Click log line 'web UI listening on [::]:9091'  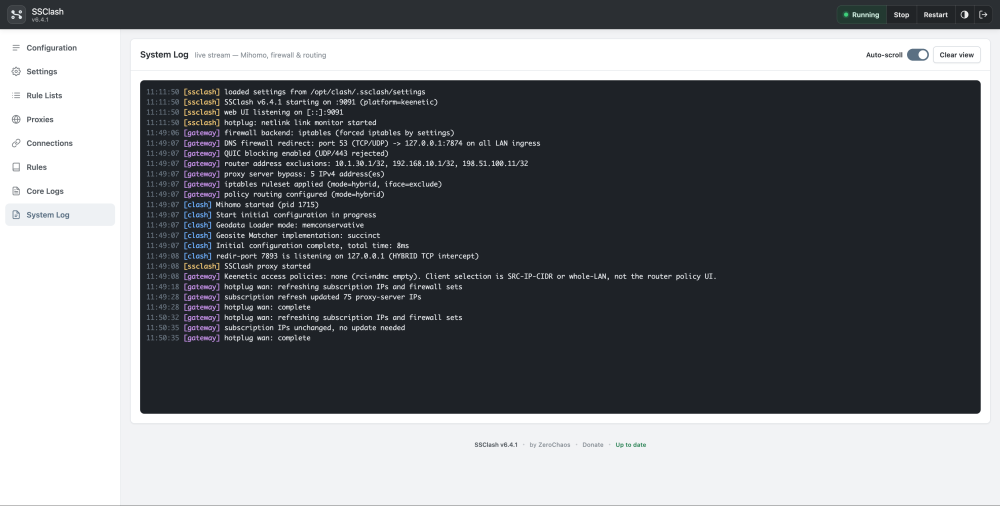click(244, 112)
